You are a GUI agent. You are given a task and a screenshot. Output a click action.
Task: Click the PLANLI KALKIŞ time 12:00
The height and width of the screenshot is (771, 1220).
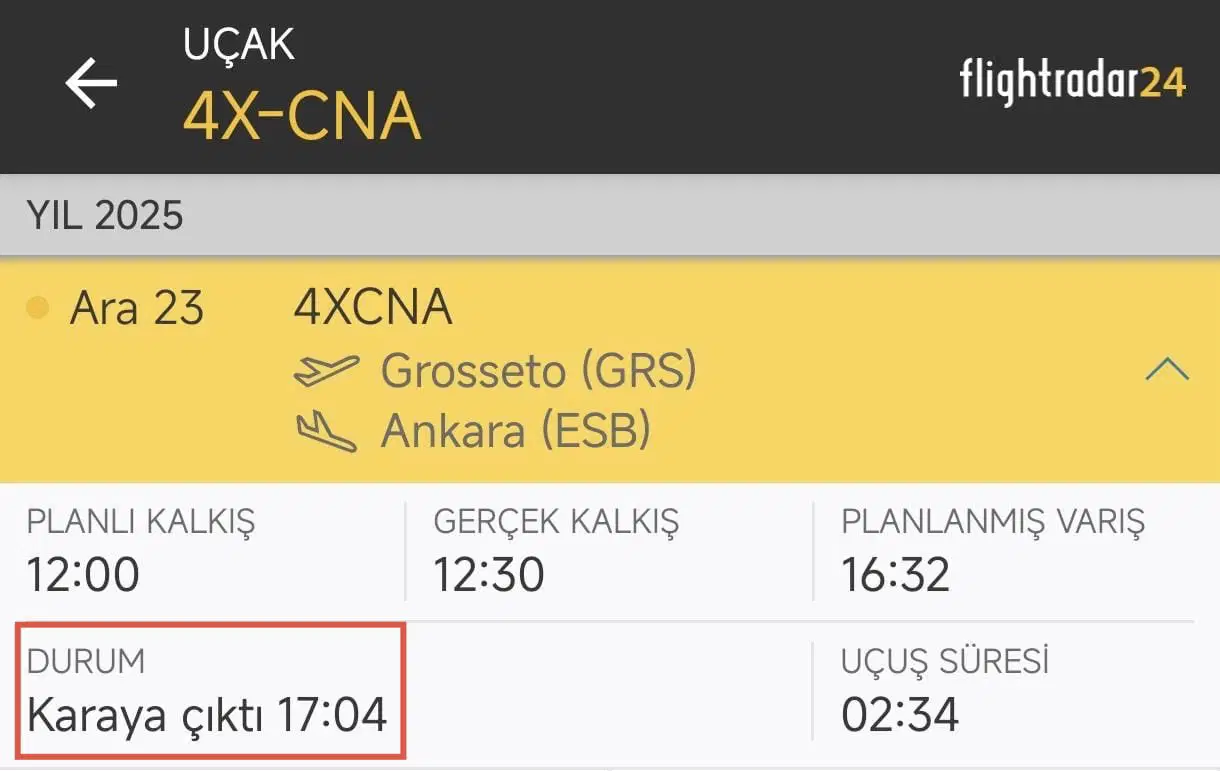pyautogui.click(x=83, y=575)
